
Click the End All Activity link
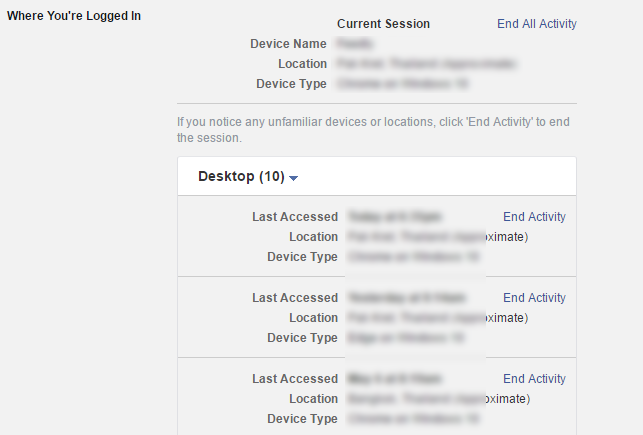point(537,24)
